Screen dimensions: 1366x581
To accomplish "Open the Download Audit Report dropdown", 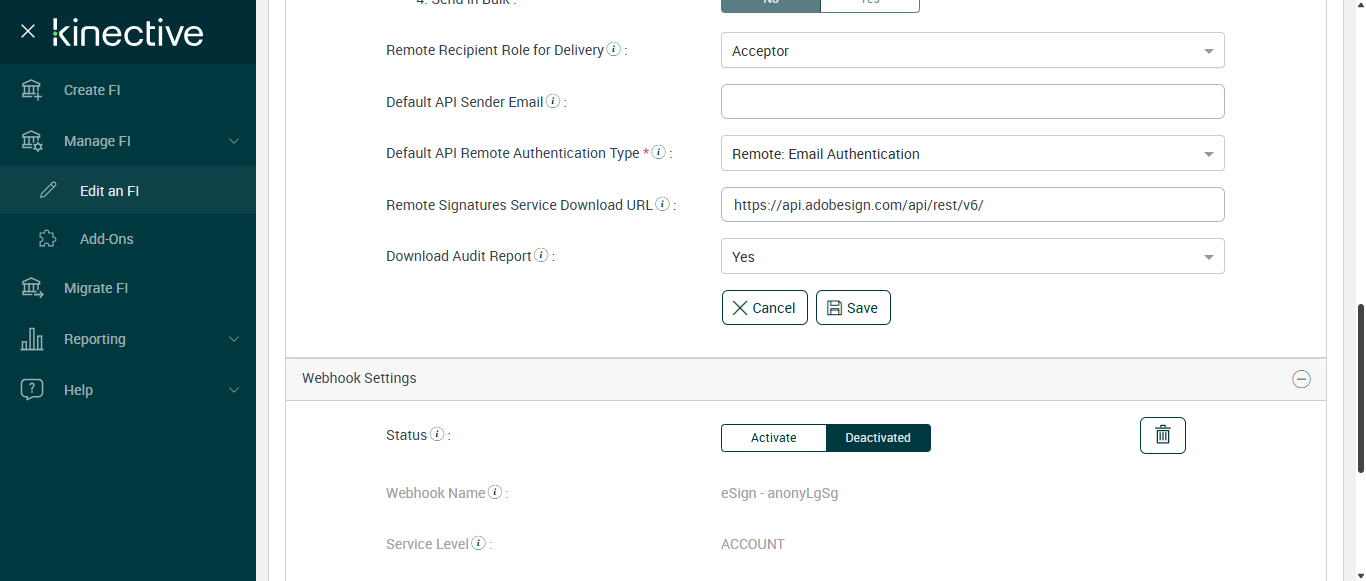I will pyautogui.click(x=972, y=257).
